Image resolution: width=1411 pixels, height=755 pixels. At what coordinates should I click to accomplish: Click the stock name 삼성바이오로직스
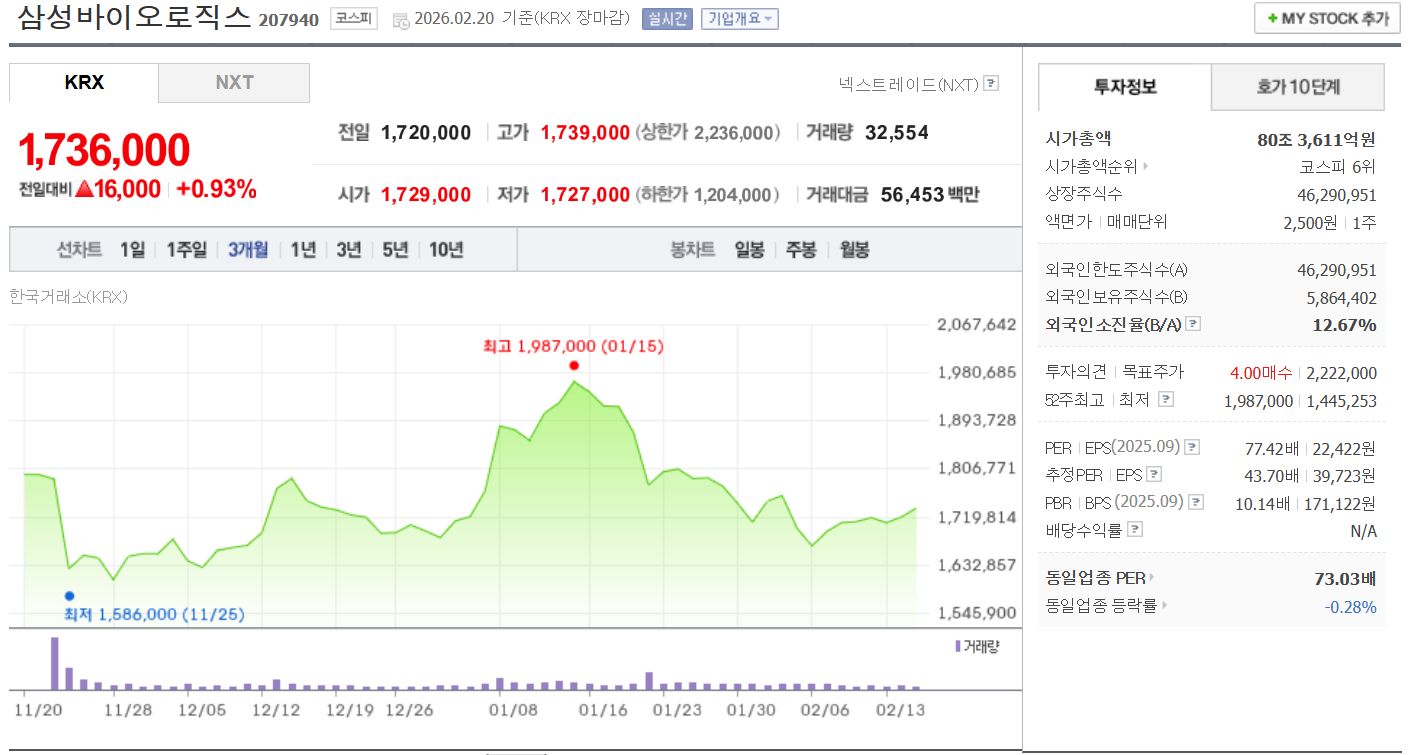pos(134,18)
